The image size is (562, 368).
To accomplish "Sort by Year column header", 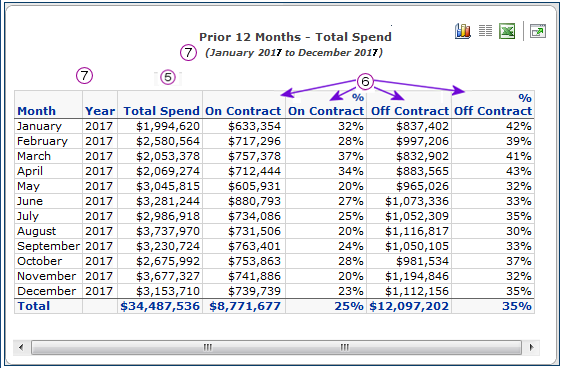I will point(100,111).
